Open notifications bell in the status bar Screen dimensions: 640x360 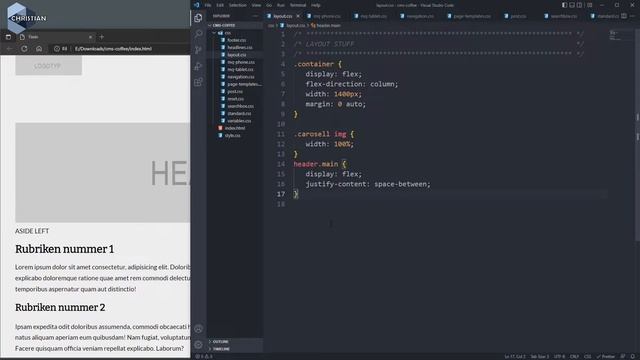pyautogui.click(x=633, y=356)
